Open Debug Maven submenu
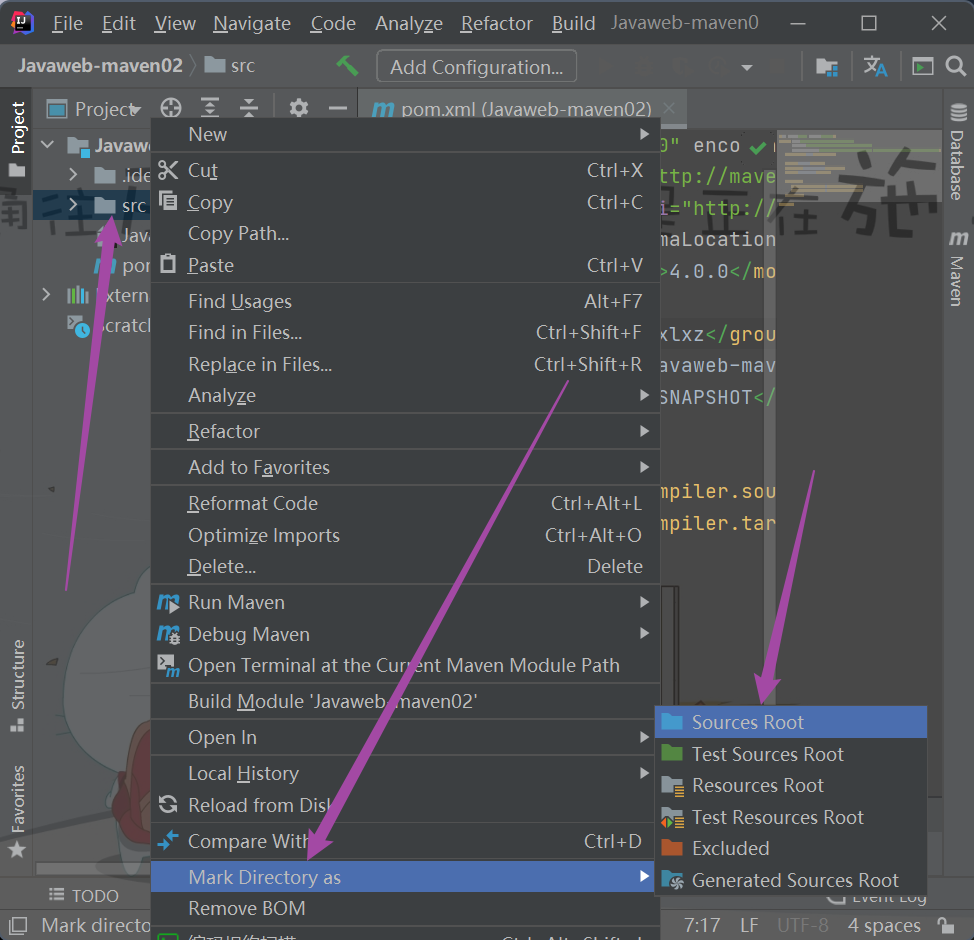The width and height of the screenshot is (974, 940). click(405, 634)
